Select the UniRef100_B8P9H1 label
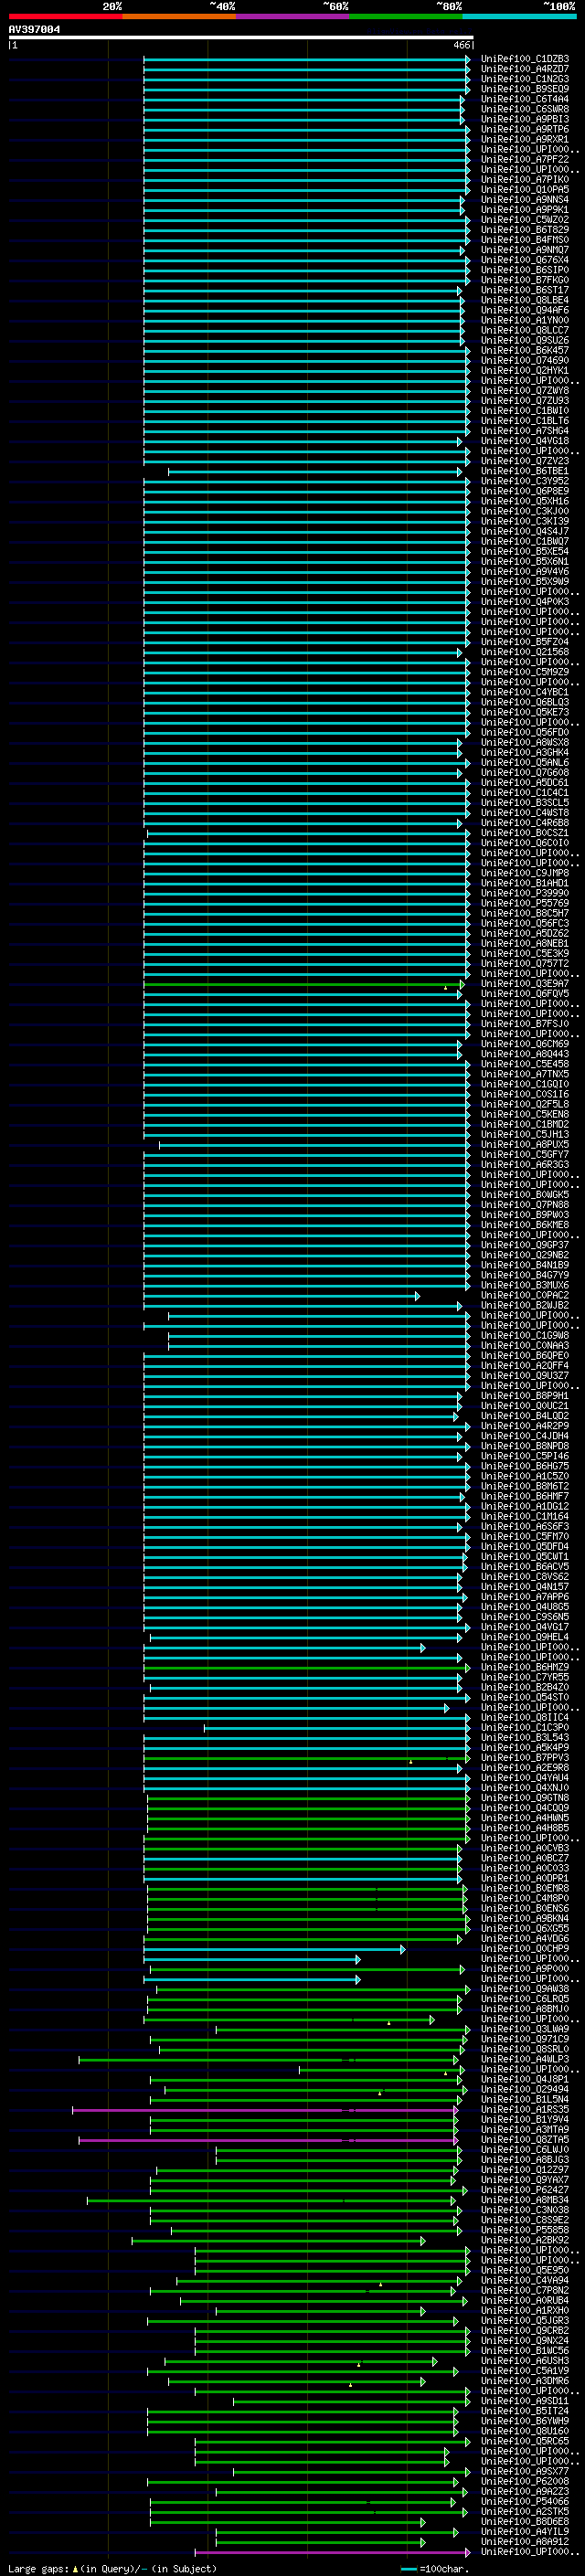 (x=525, y=1396)
